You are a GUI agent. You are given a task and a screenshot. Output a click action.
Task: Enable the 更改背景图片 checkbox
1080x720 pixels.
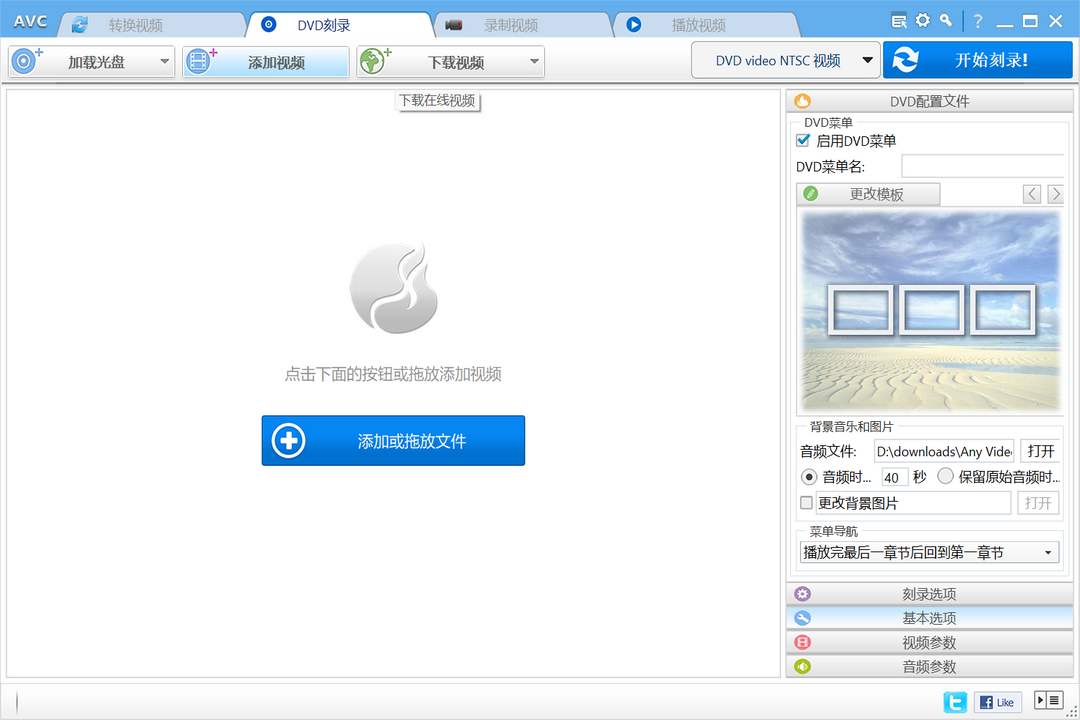806,502
